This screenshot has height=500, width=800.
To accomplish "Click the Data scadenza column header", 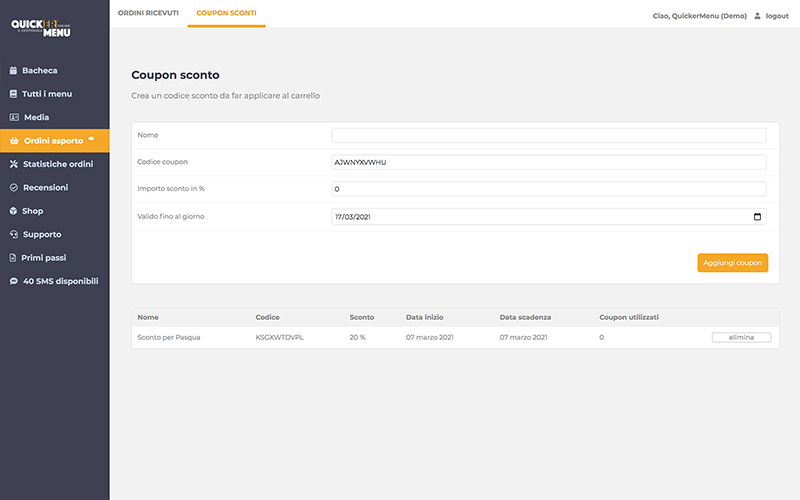I will 525,317.
